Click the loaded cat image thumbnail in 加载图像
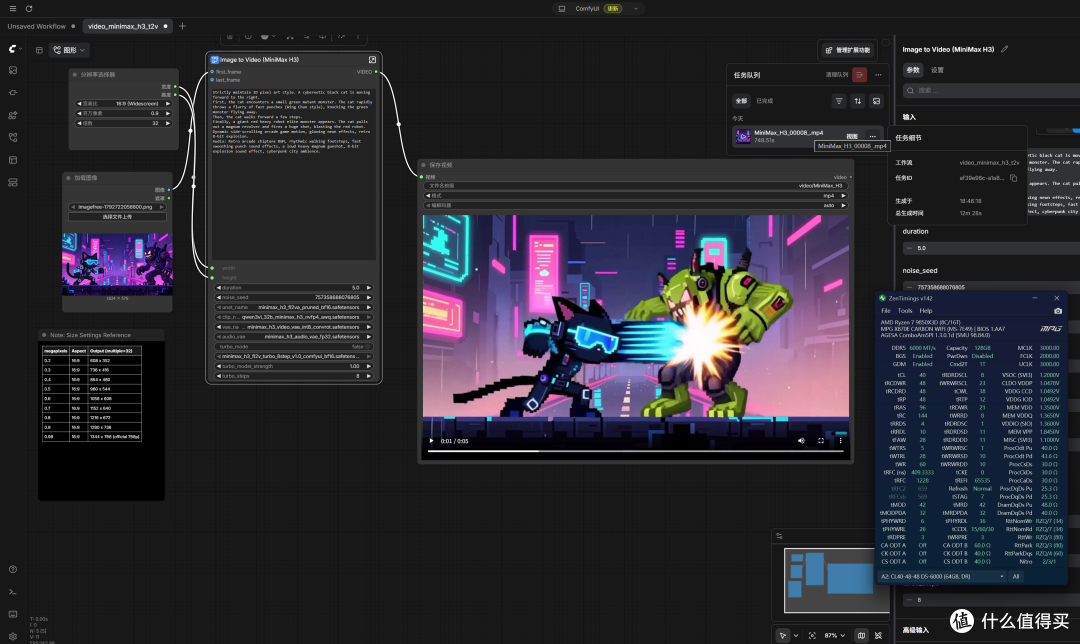The height and width of the screenshot is (644, 1080). (x=118, y=264)
